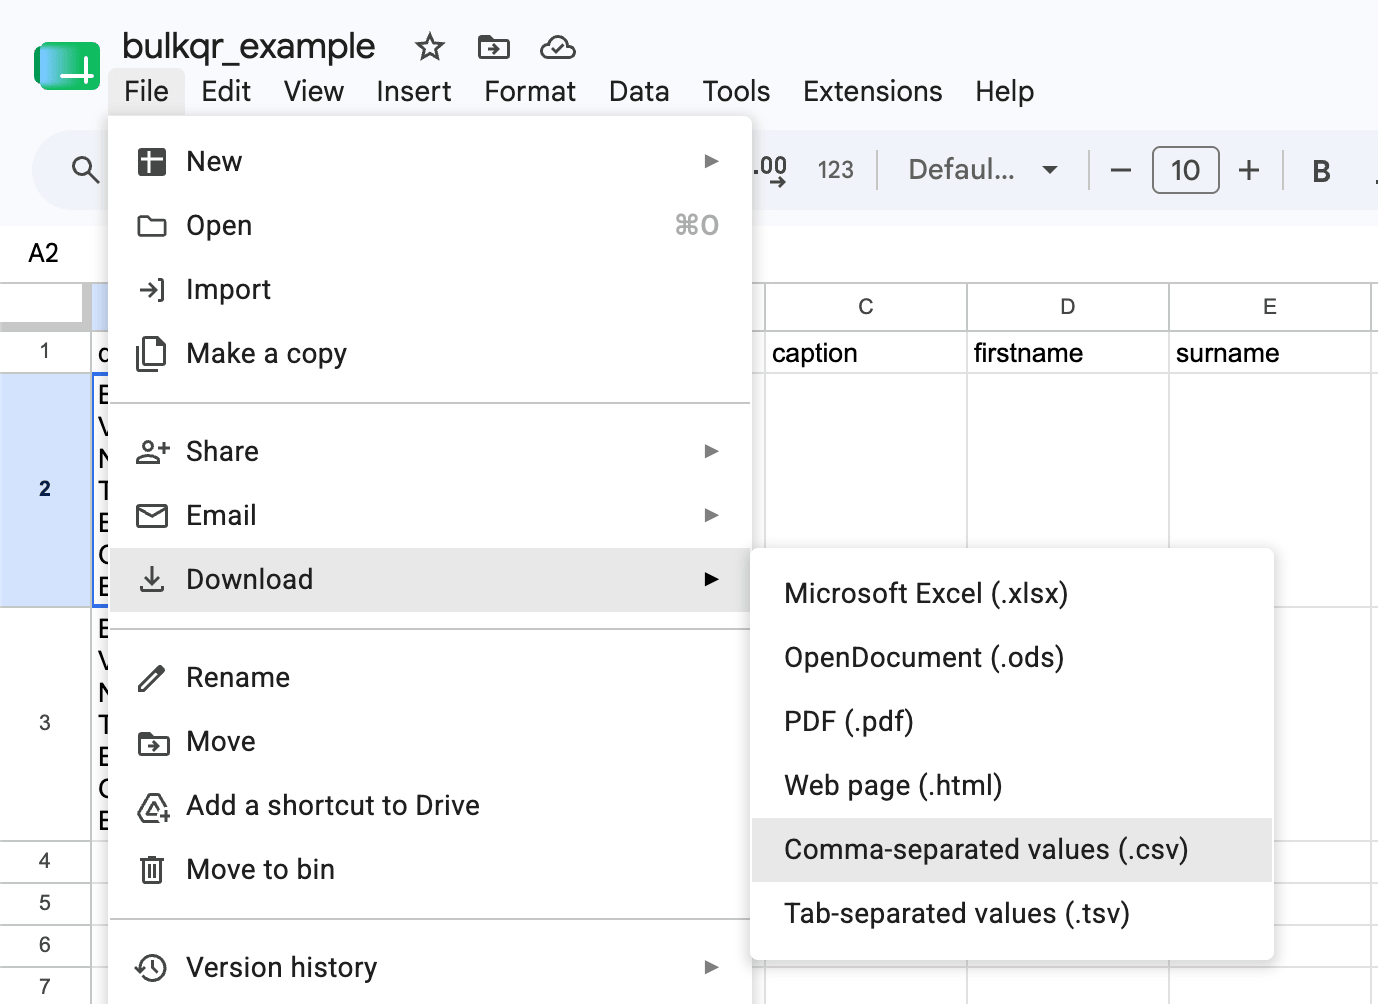The height and width of the screenshot is (1004, 1378).
Task: Click the New spreadsheet icon in menu
Action: pyautogui.click(x=152, y=161)
